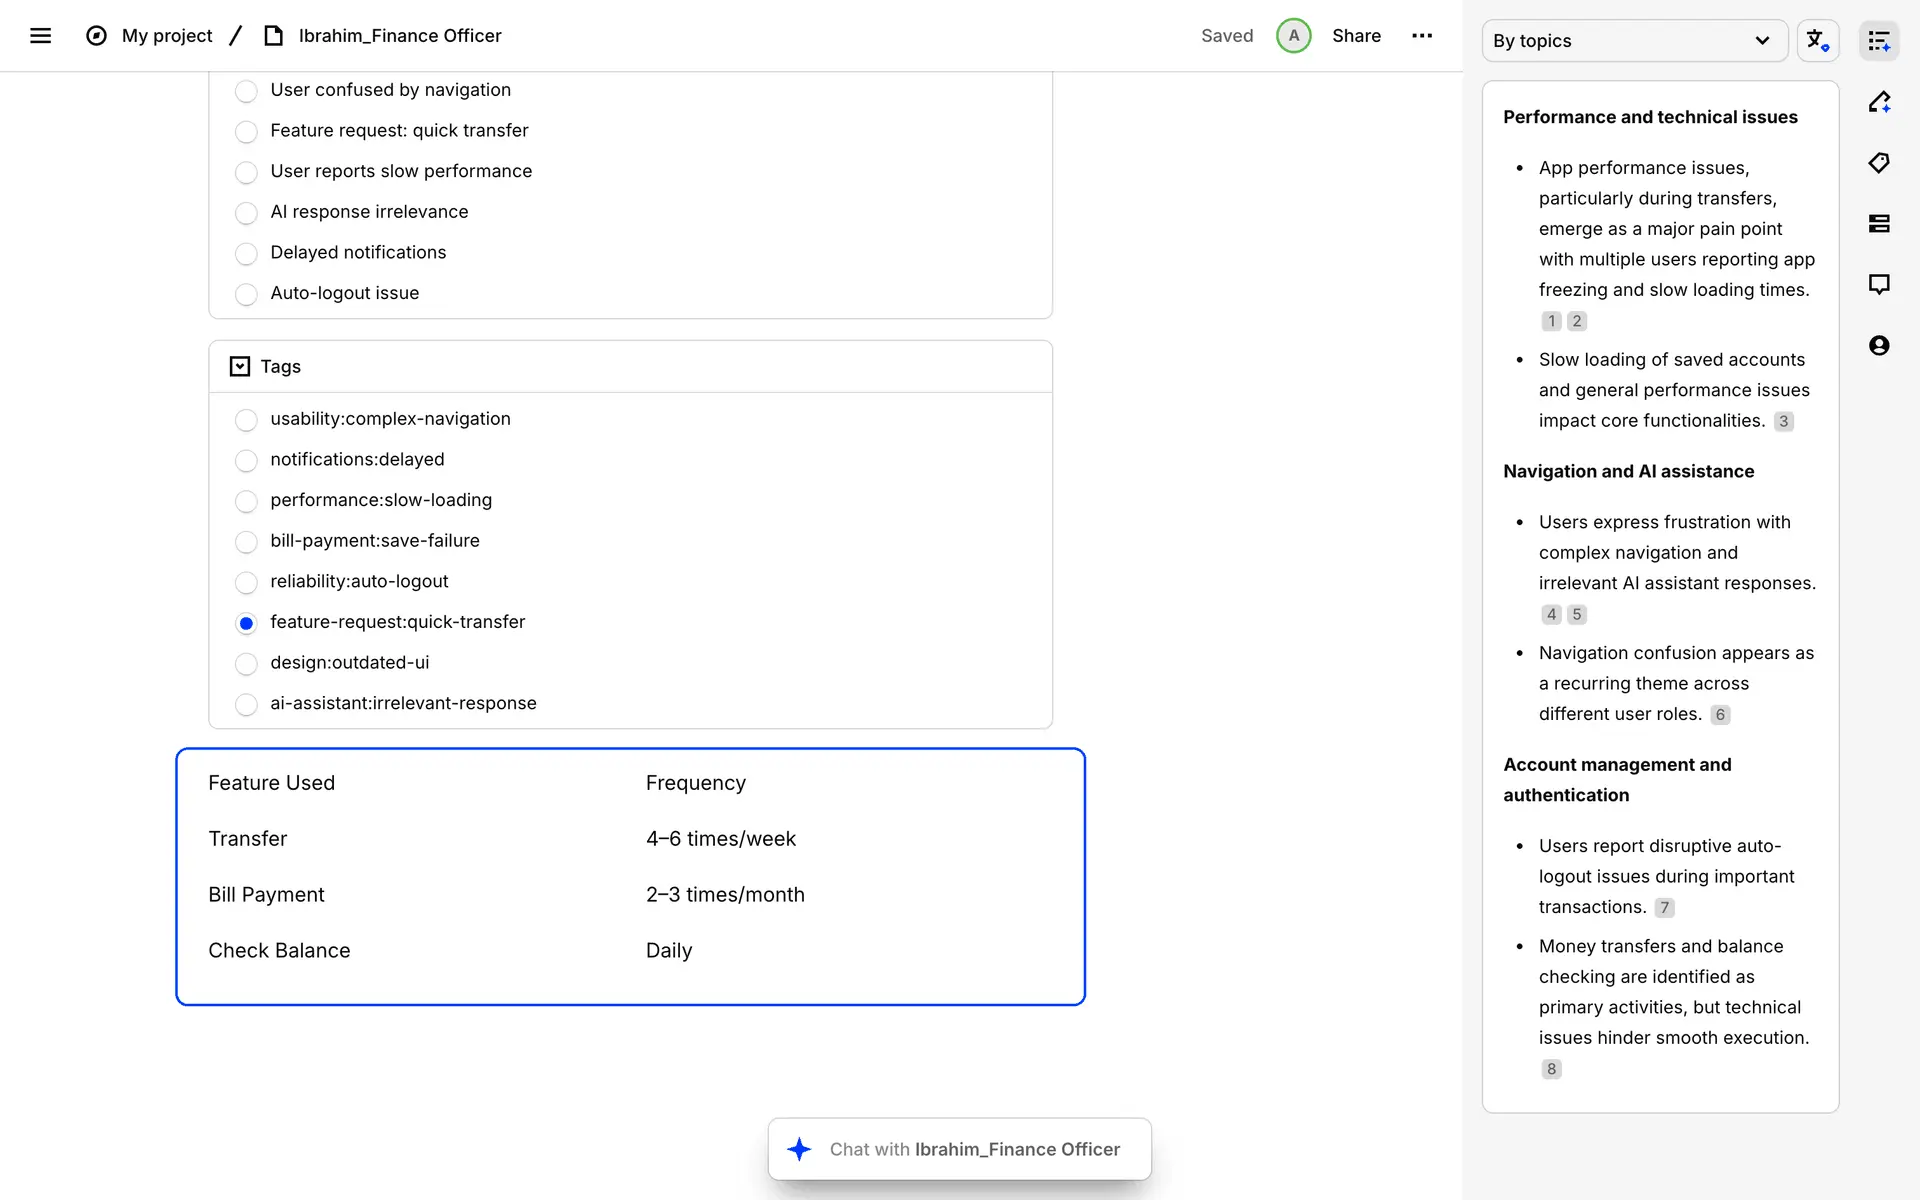Toggle the feature-request:quick-transfer radio button
This screenshot has width=1920, height=1200.
pyautogui.click(x=246, y=623)
